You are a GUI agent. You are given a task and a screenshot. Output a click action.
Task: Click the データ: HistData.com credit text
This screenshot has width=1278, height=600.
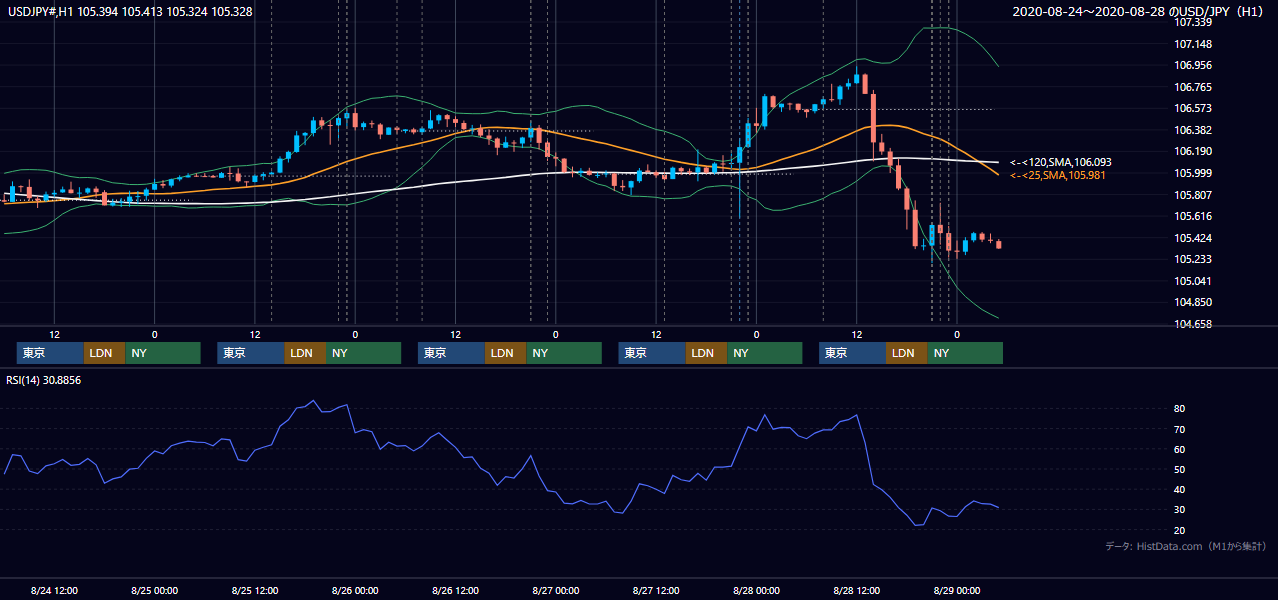pos(1186,547)
